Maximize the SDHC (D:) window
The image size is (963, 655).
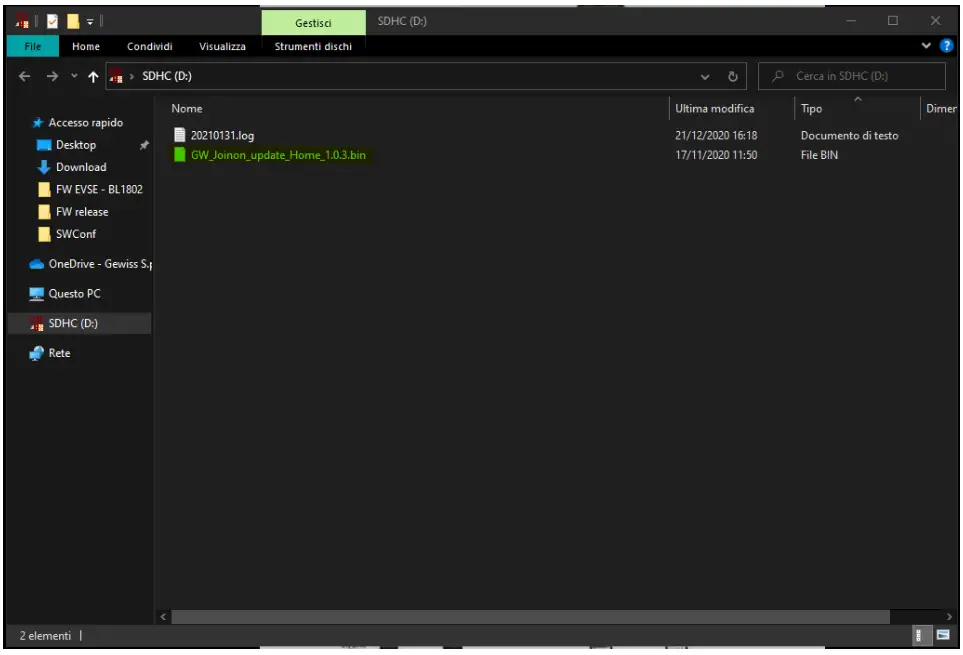pyautogui.click(x=892, y=21)
